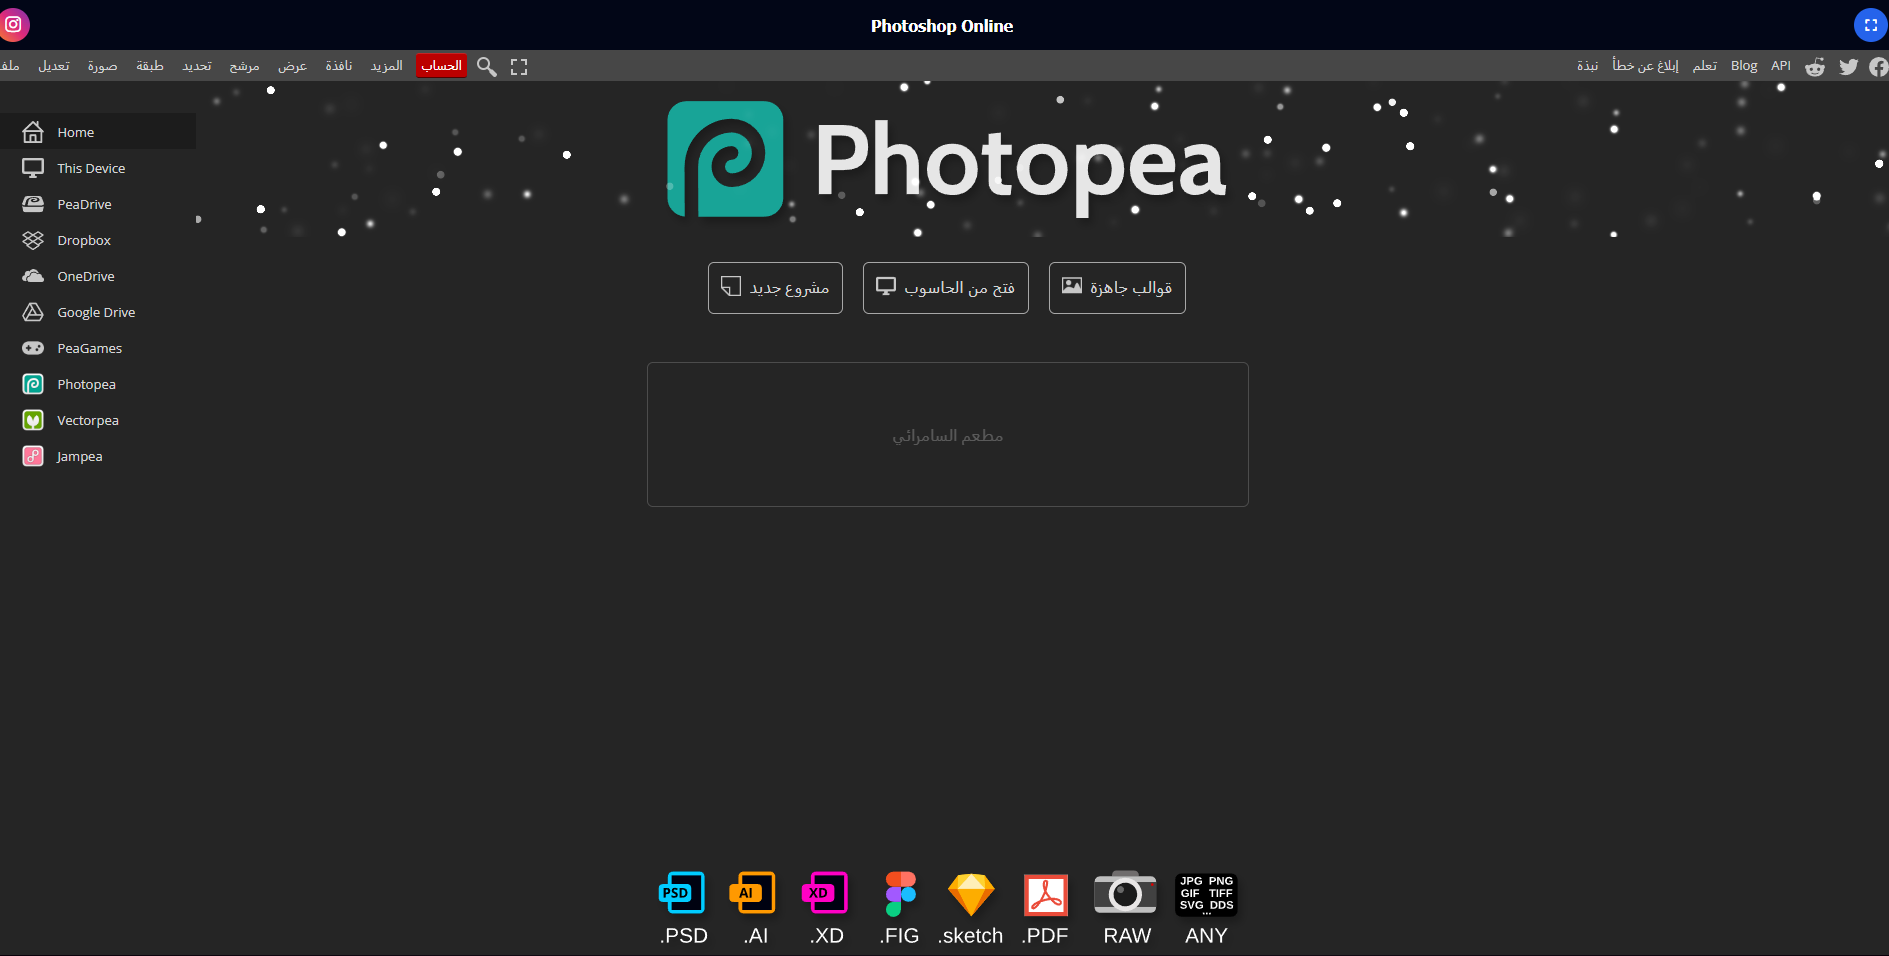Select Google Drive in sidebar

point(96,312)
